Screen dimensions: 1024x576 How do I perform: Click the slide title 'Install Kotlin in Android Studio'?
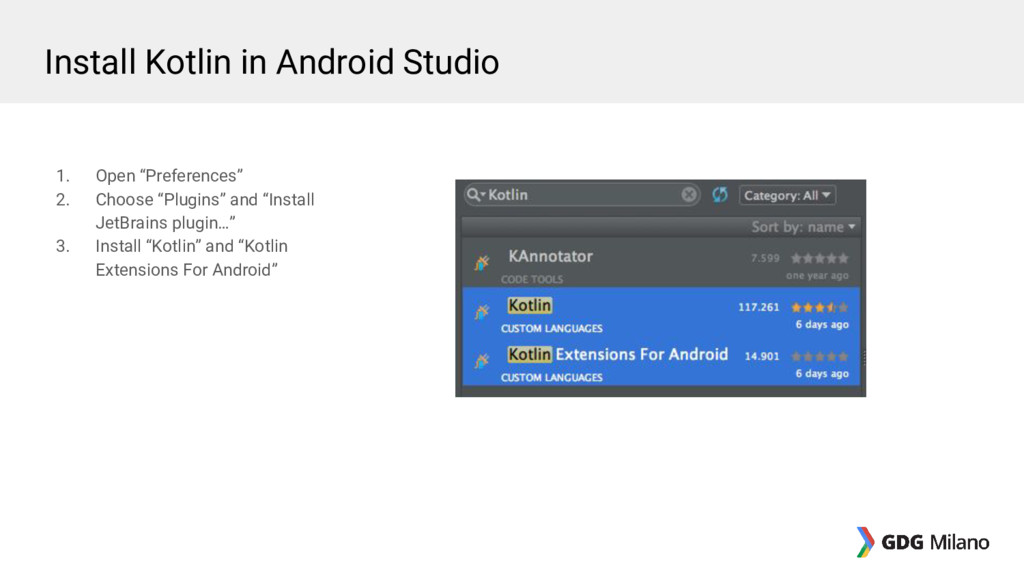(x=272, y=63)
